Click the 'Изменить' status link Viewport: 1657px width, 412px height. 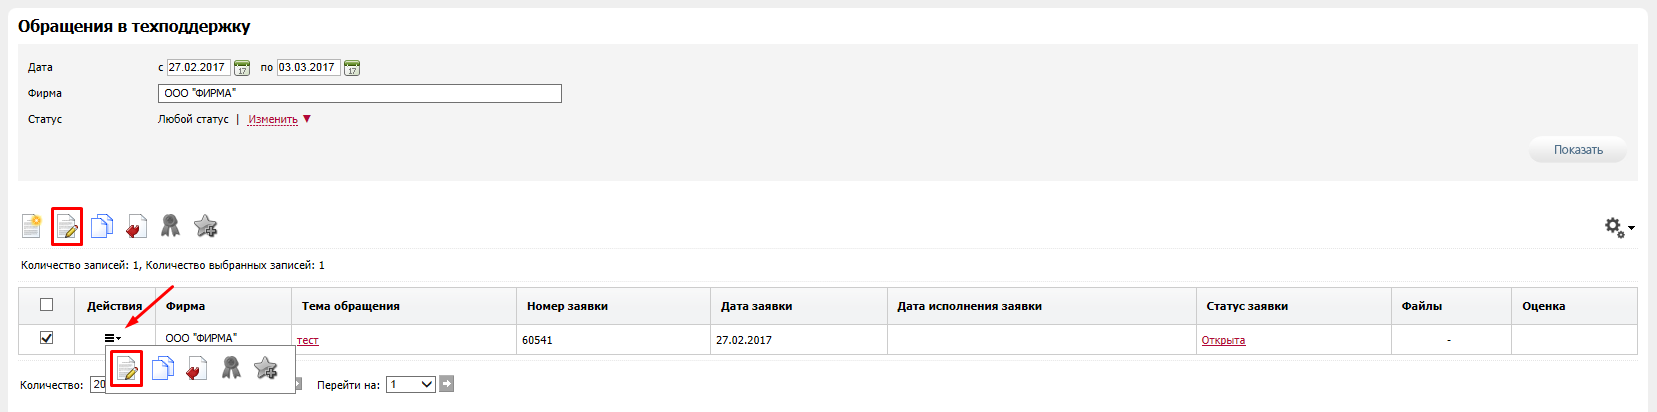pyautogui.click(x=273, y=119)
